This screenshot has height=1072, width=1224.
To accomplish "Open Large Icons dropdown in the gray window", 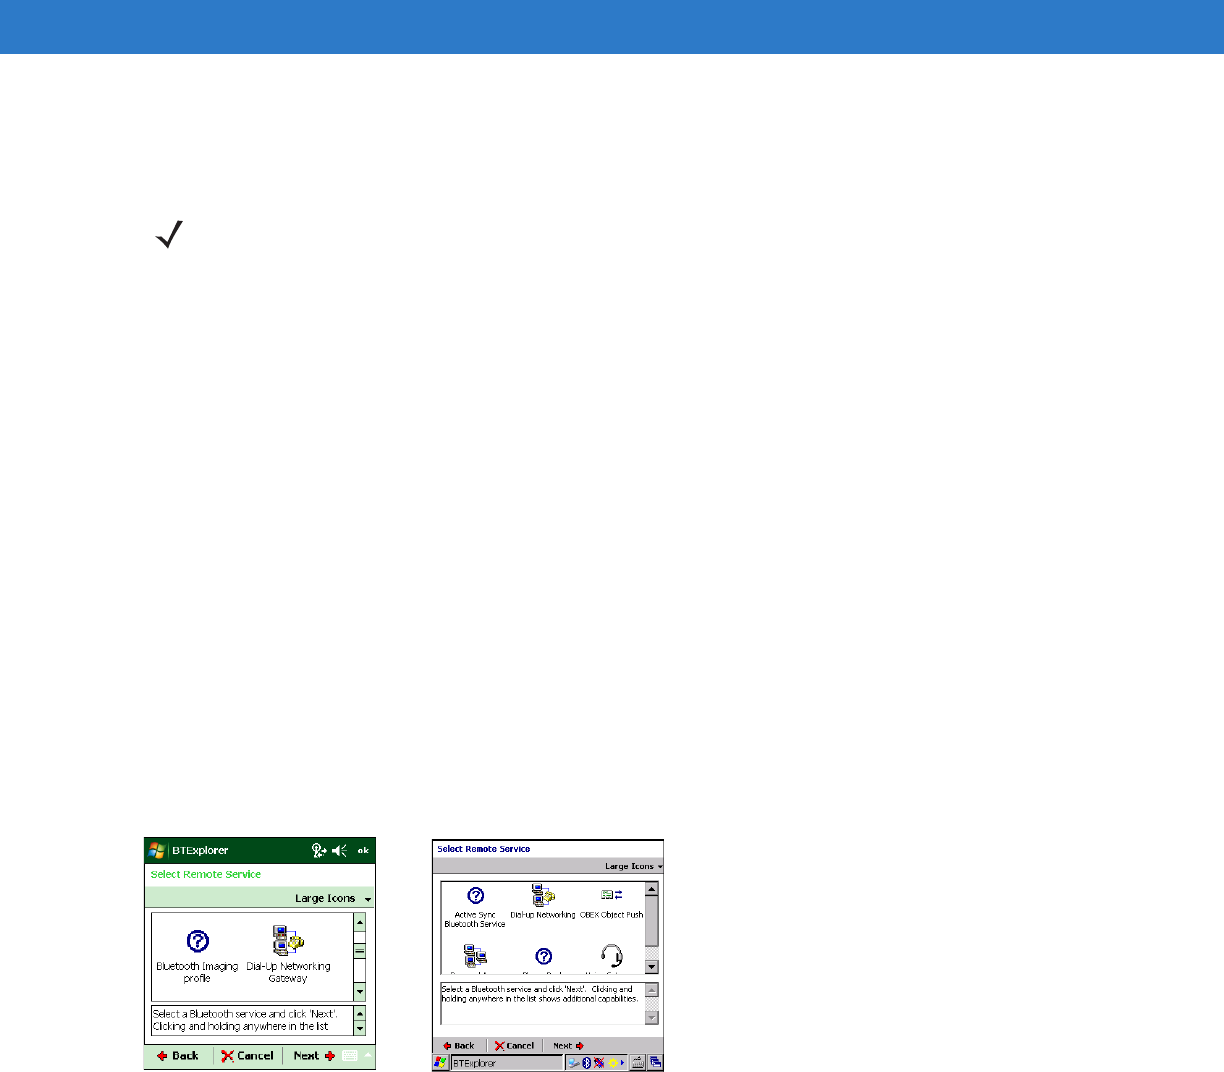I will [x=634, y=866].
